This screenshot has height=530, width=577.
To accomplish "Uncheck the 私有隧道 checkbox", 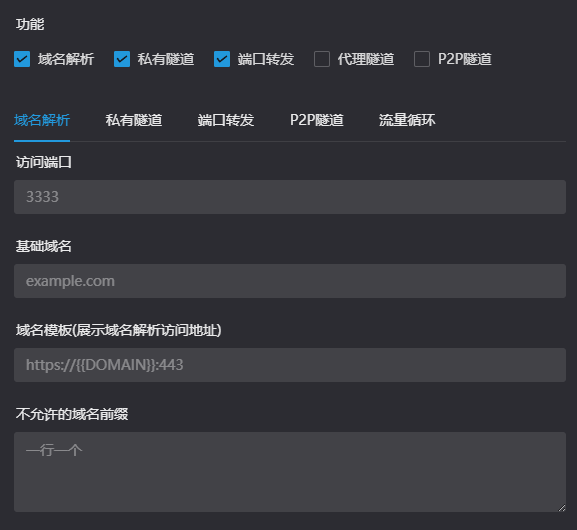I will (x=122, y=59).
